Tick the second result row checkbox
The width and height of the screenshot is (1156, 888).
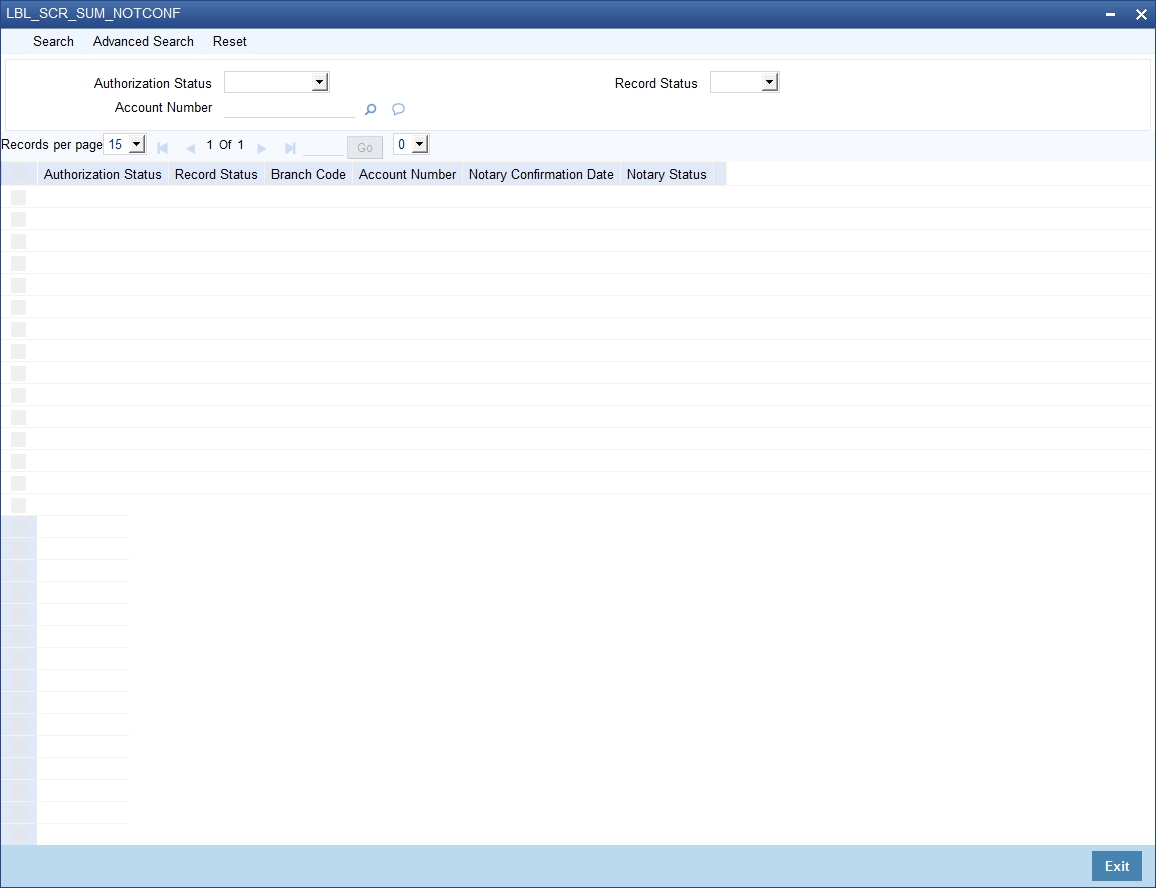point(18,219)
